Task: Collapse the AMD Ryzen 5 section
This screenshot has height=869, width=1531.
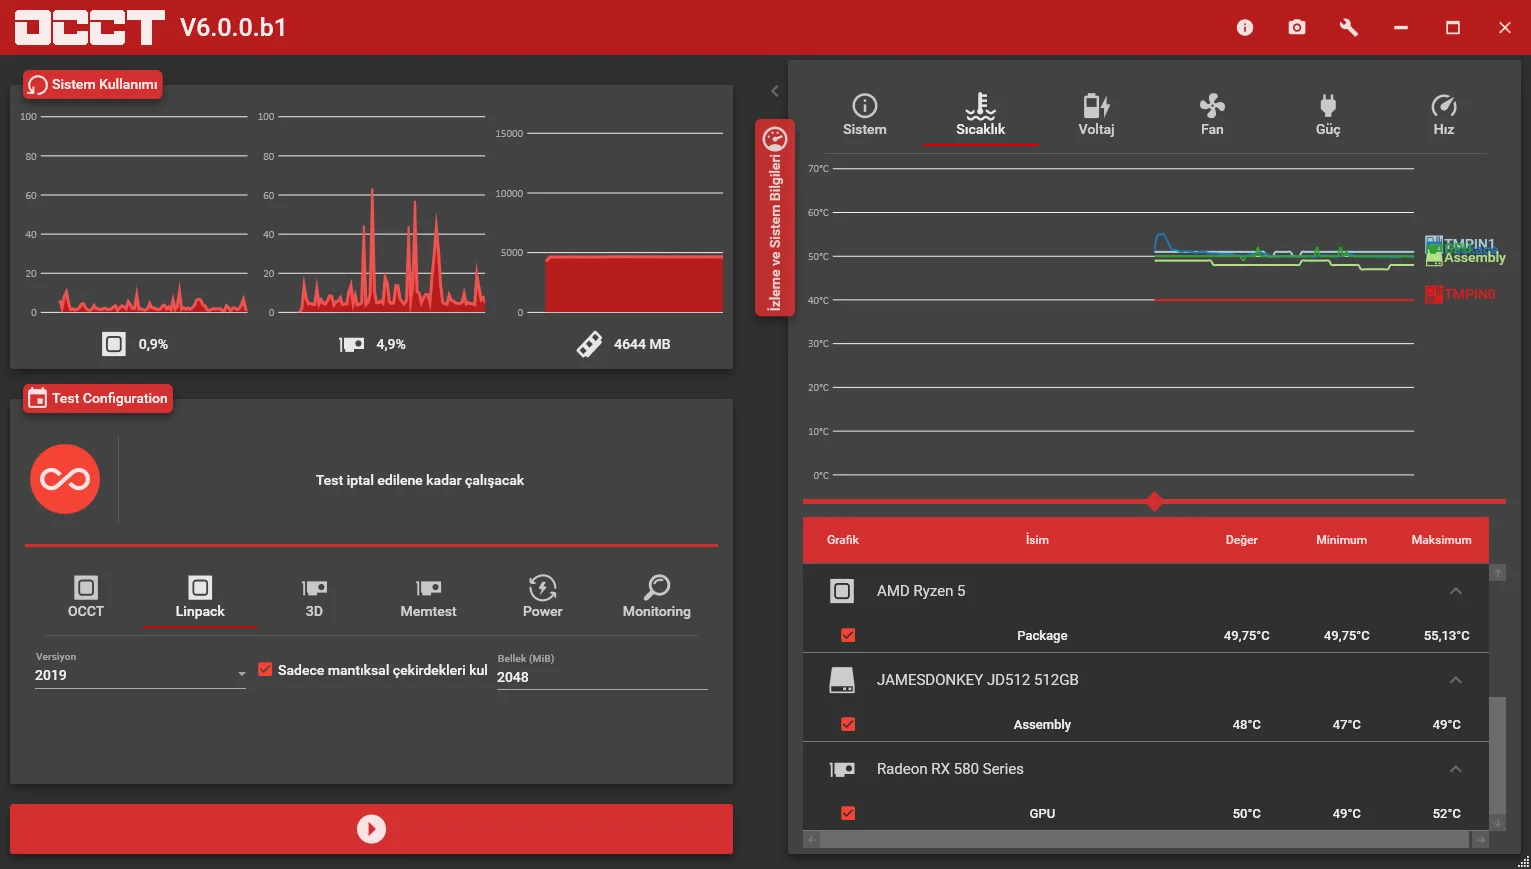Action: tap(1456, 591)
